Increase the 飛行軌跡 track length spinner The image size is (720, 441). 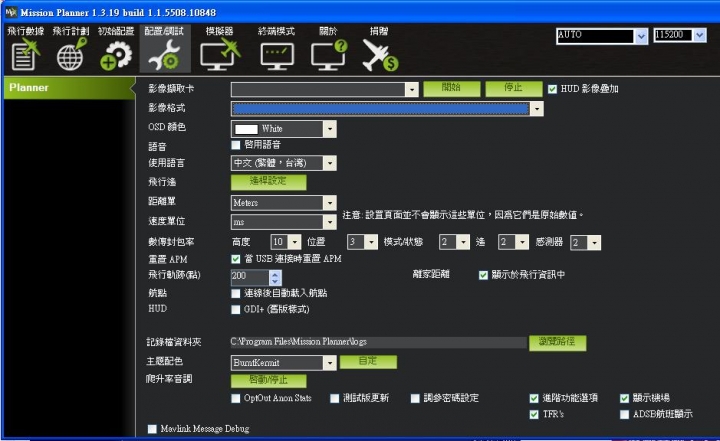point(275,274)
